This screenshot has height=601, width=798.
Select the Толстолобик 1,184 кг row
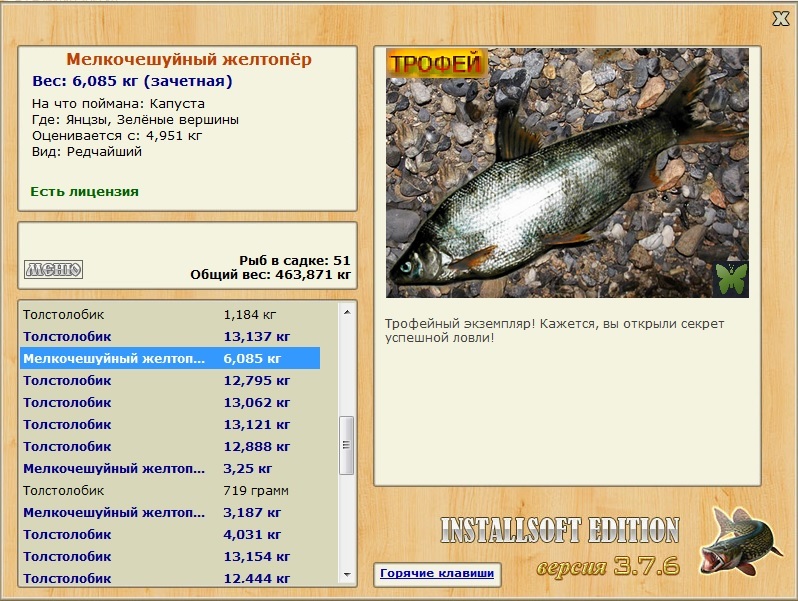tap(170, 314)
